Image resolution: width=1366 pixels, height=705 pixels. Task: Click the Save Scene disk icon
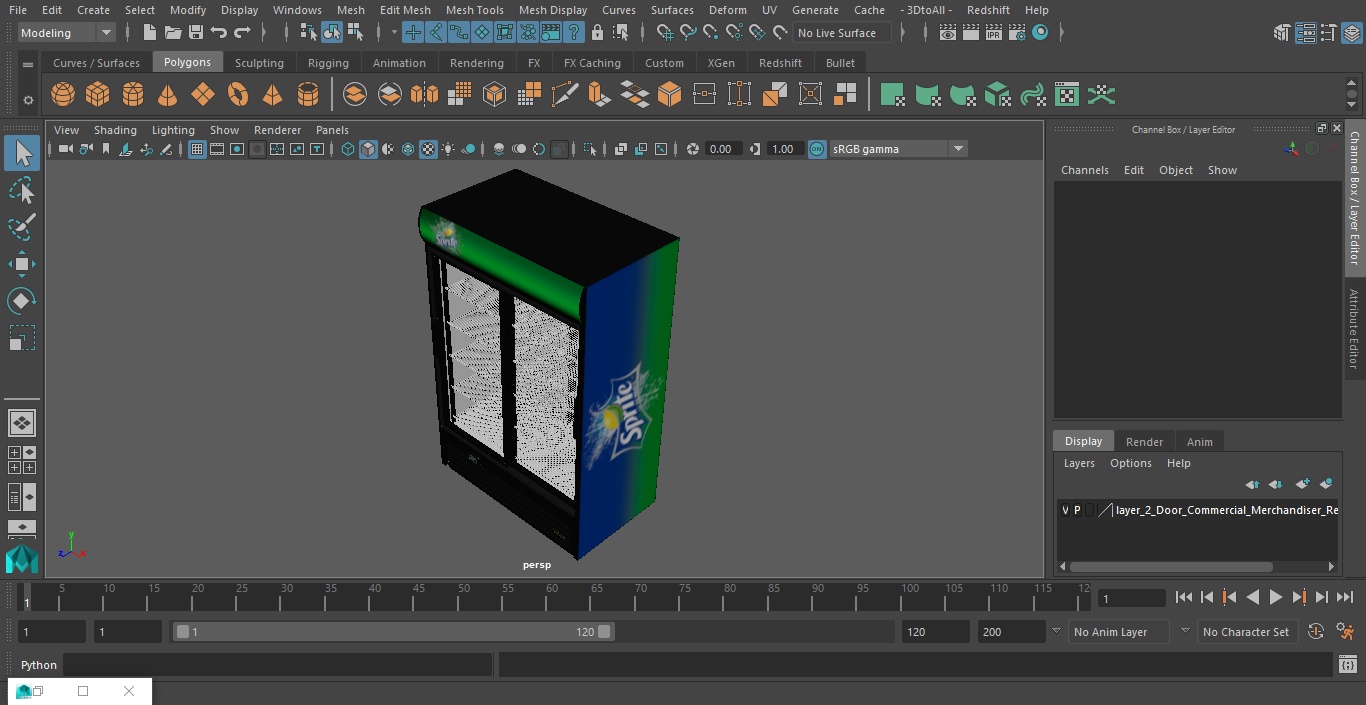pyautogui.click(x=196, y=33)
